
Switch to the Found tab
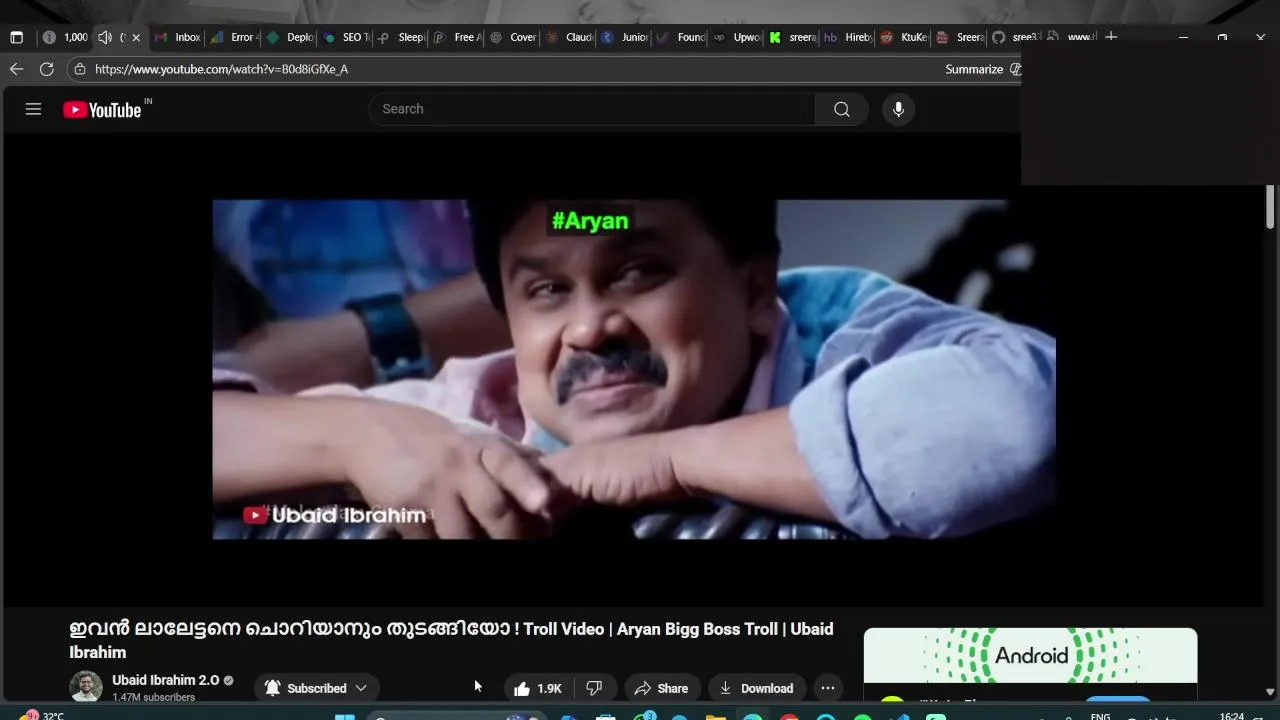coord(680,37)
